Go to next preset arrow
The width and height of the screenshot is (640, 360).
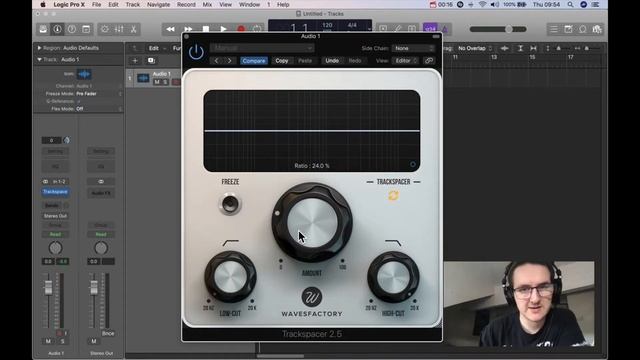tap(229, 61)
